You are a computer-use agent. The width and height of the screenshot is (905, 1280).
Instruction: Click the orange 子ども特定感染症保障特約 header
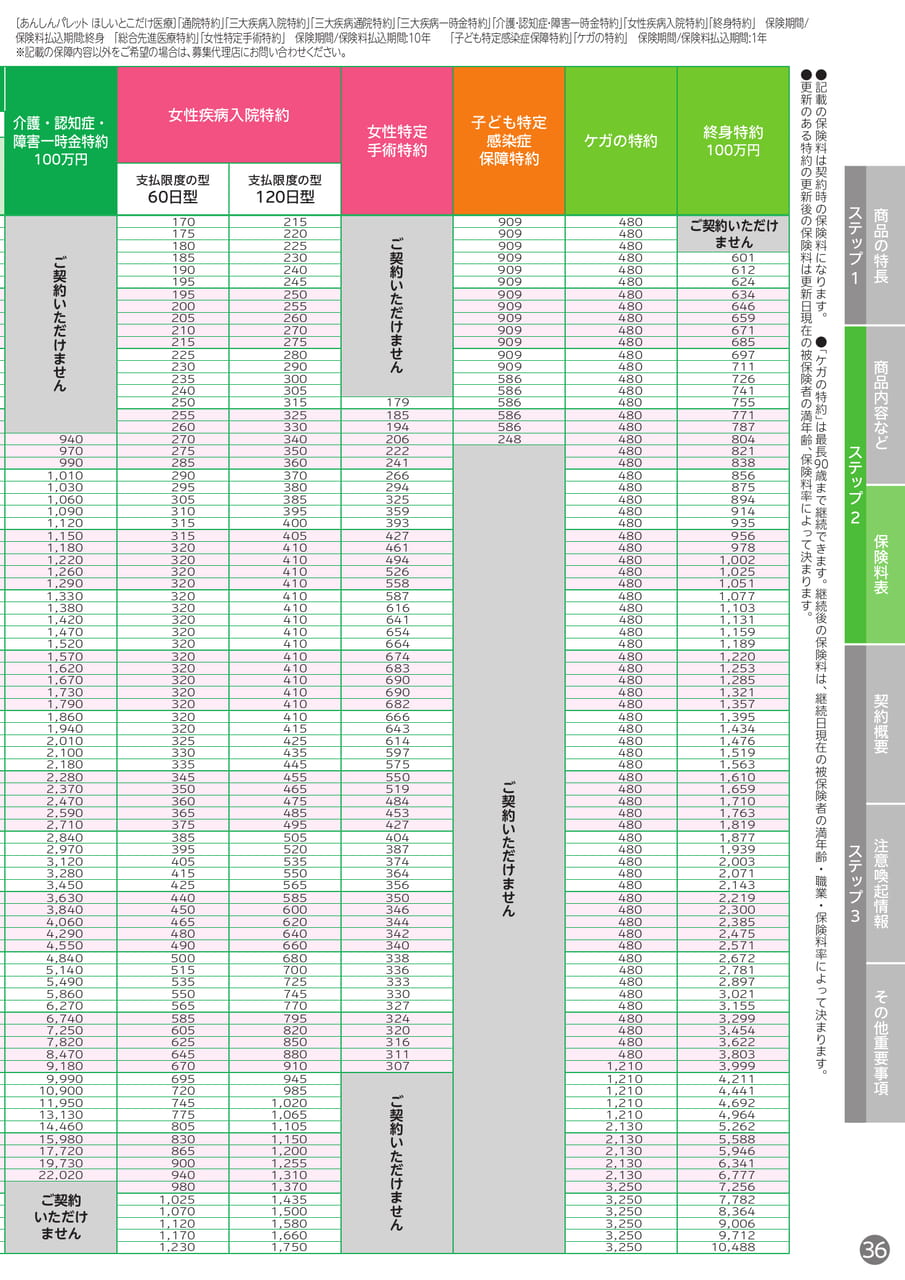509,141
